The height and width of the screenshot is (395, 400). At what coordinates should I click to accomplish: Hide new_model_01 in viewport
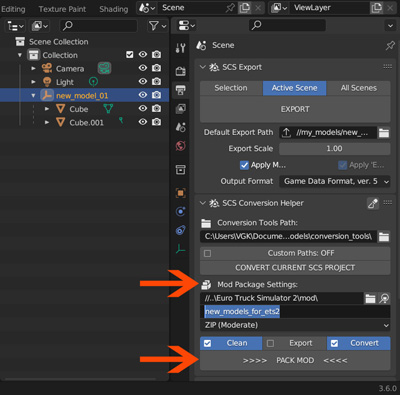[x=143, y=95]
